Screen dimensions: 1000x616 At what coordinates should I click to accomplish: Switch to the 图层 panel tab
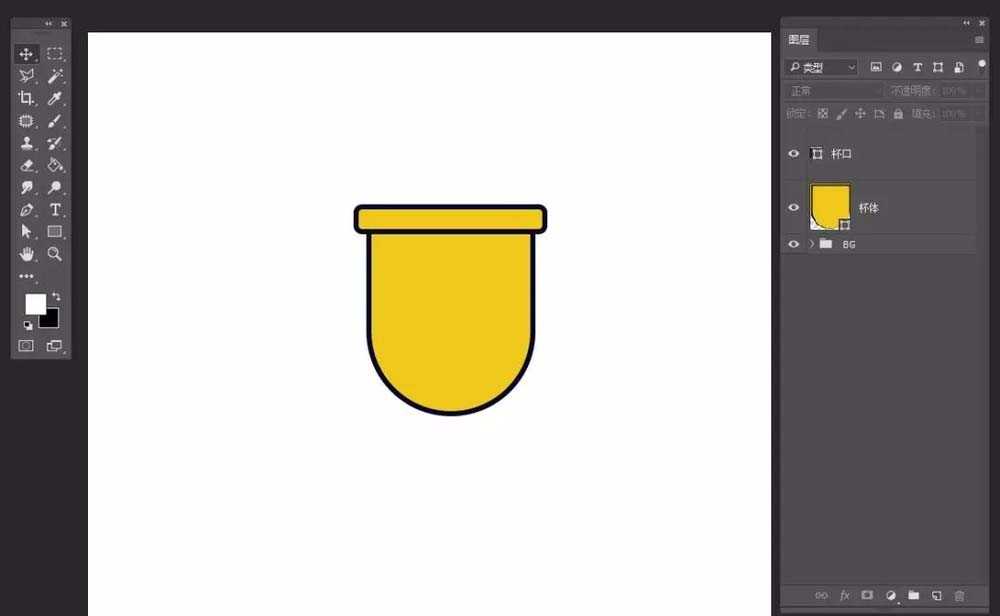click(x=799, y=40)
